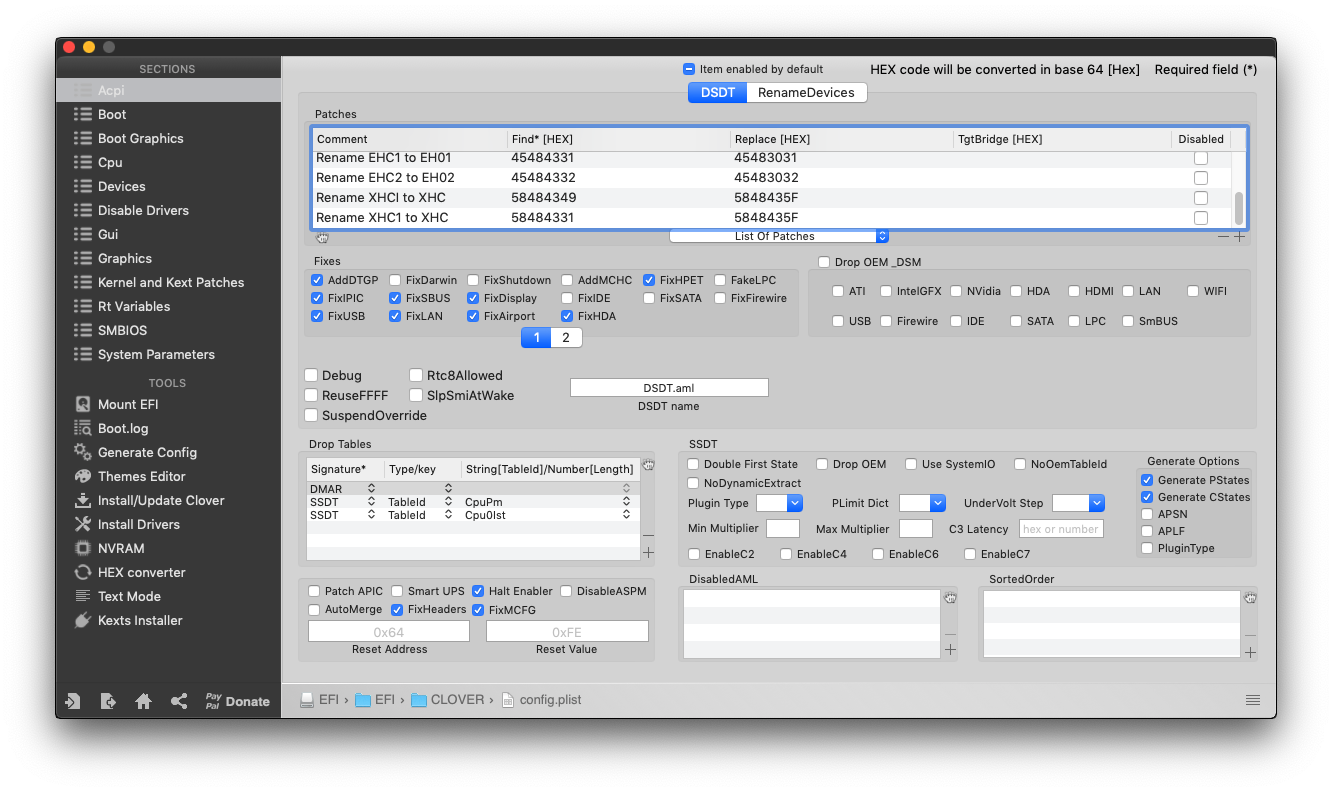Screen dimensions: 1332x792
Task: Switch to the RenameDevices tab
Action: (806, 93)
